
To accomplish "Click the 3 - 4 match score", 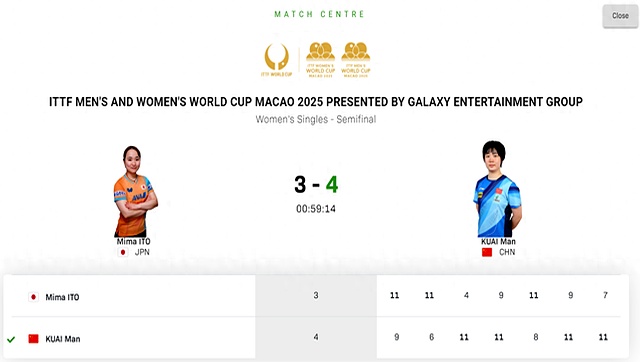I will tap(316, 184).
